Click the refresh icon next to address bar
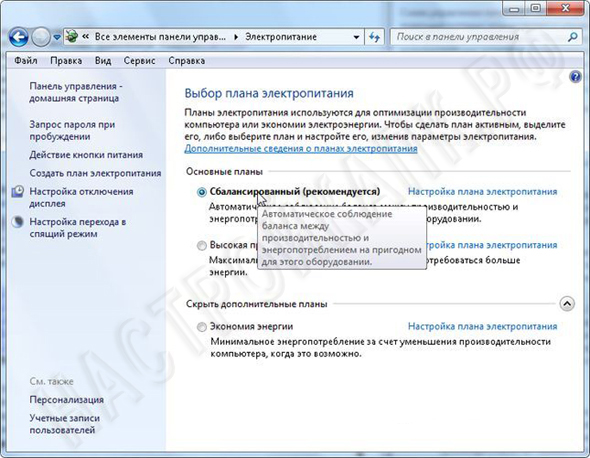 (x=374, y=37)
